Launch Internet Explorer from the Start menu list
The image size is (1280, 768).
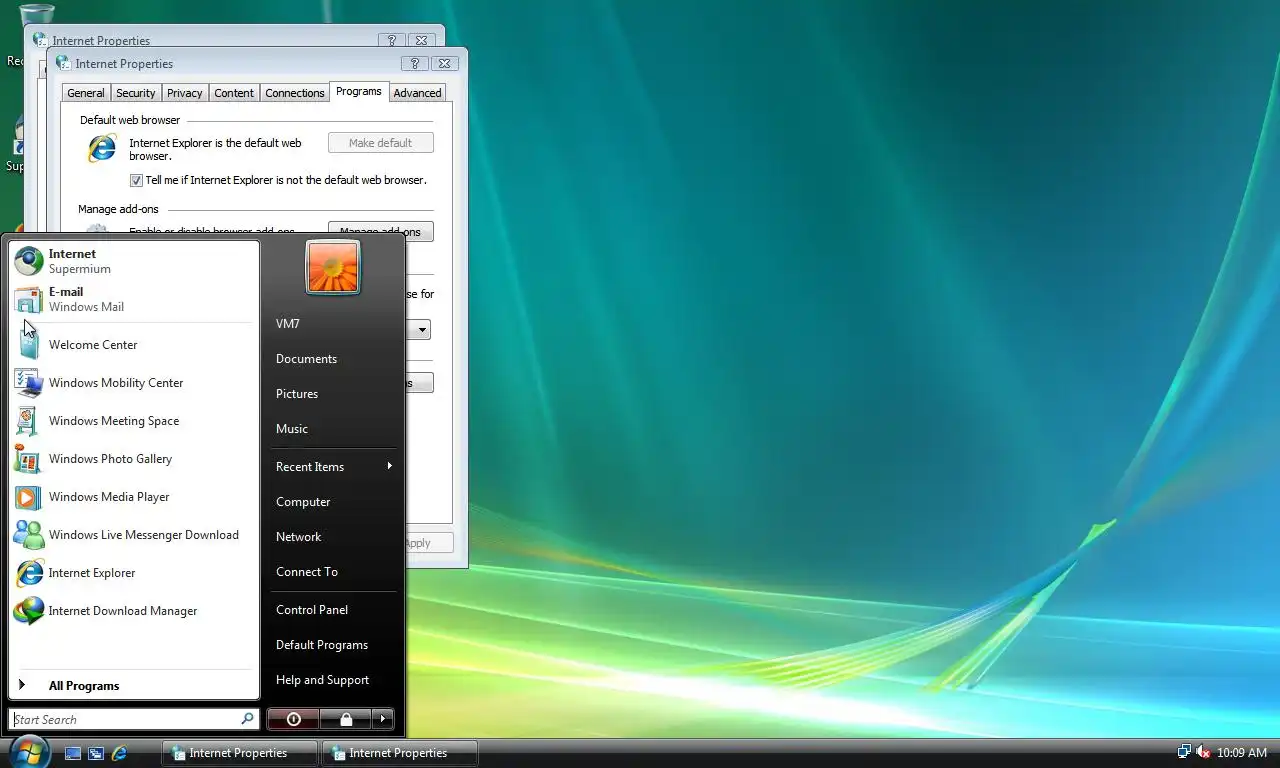[134, 573]
